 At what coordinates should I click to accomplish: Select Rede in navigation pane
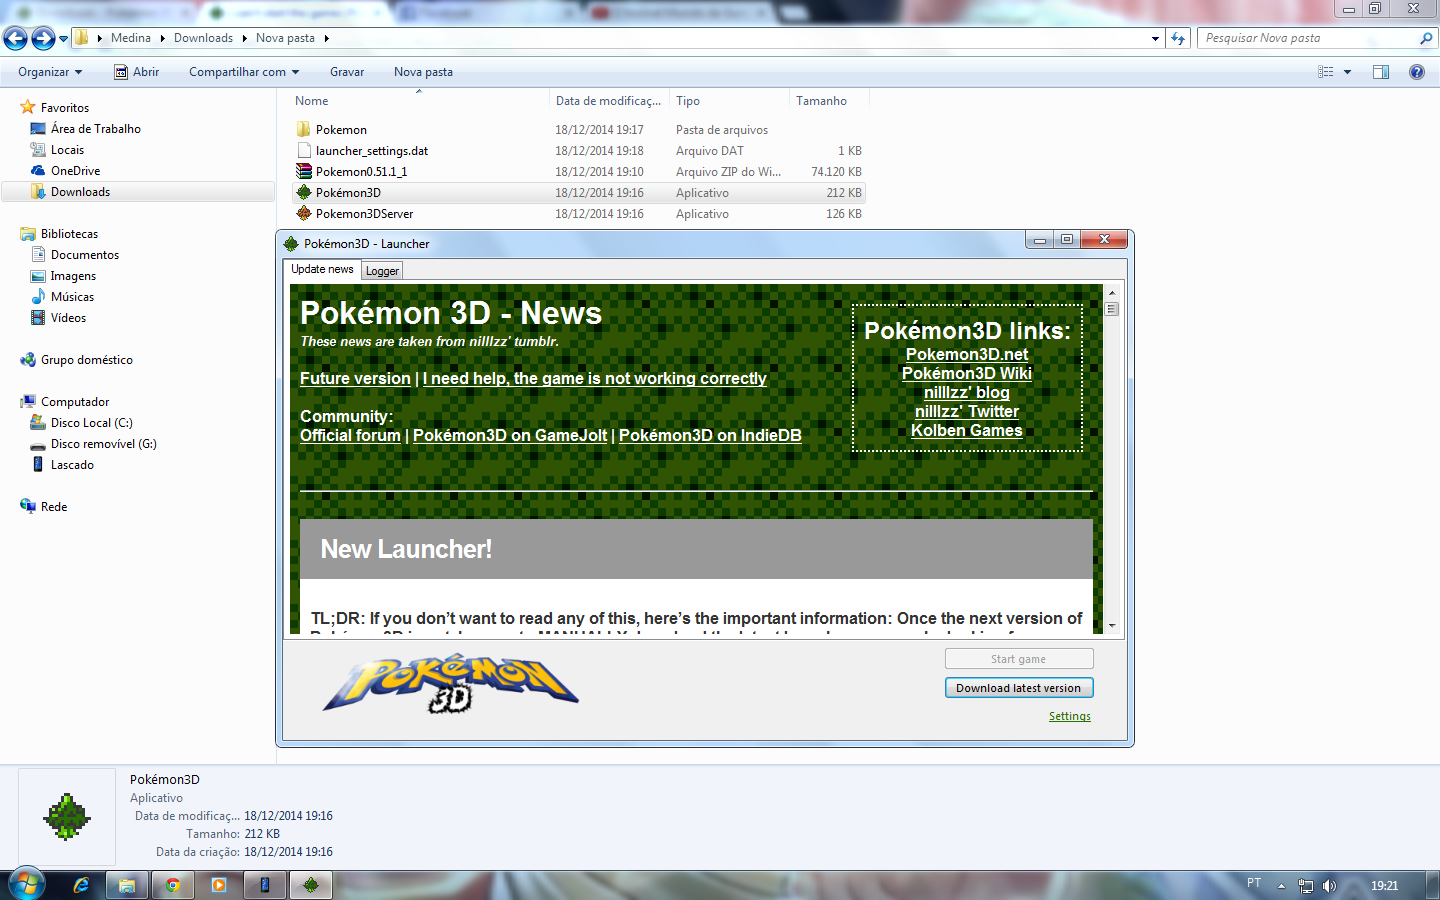pos(54,507)
